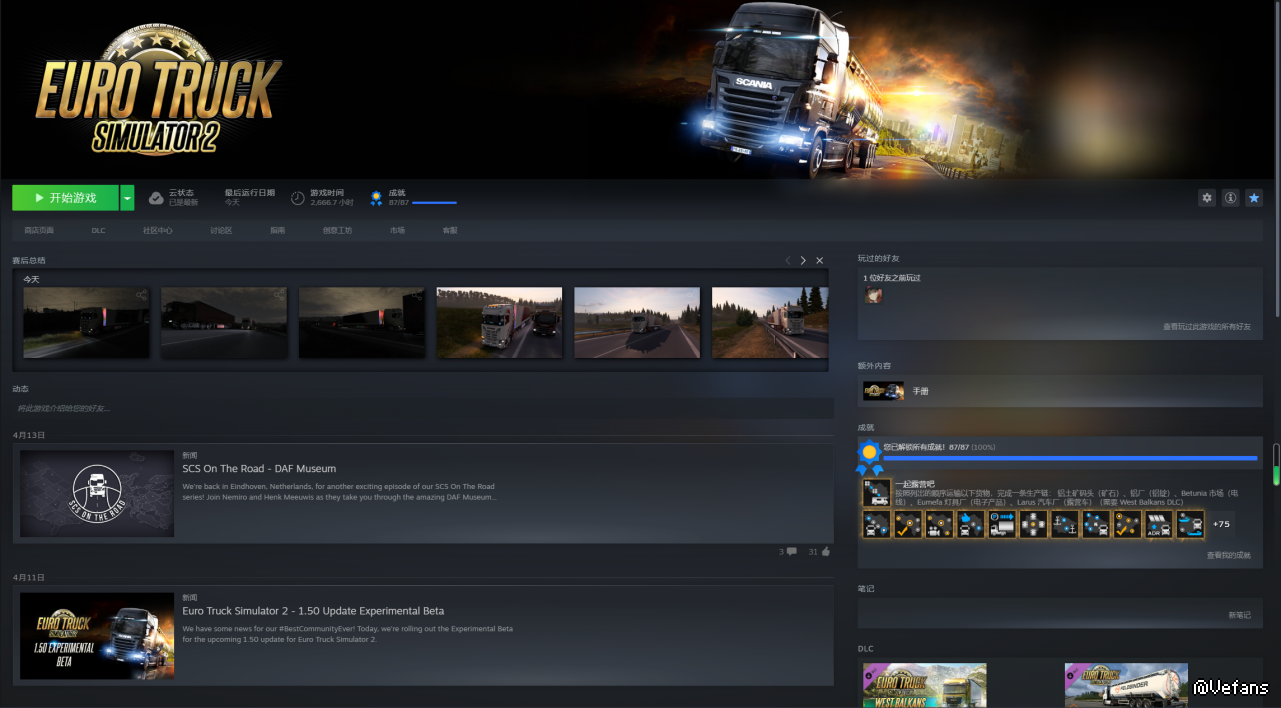Screen dimensions: 1281x708
Task: Click the game info (i) icon
Action: [1230, 198]
